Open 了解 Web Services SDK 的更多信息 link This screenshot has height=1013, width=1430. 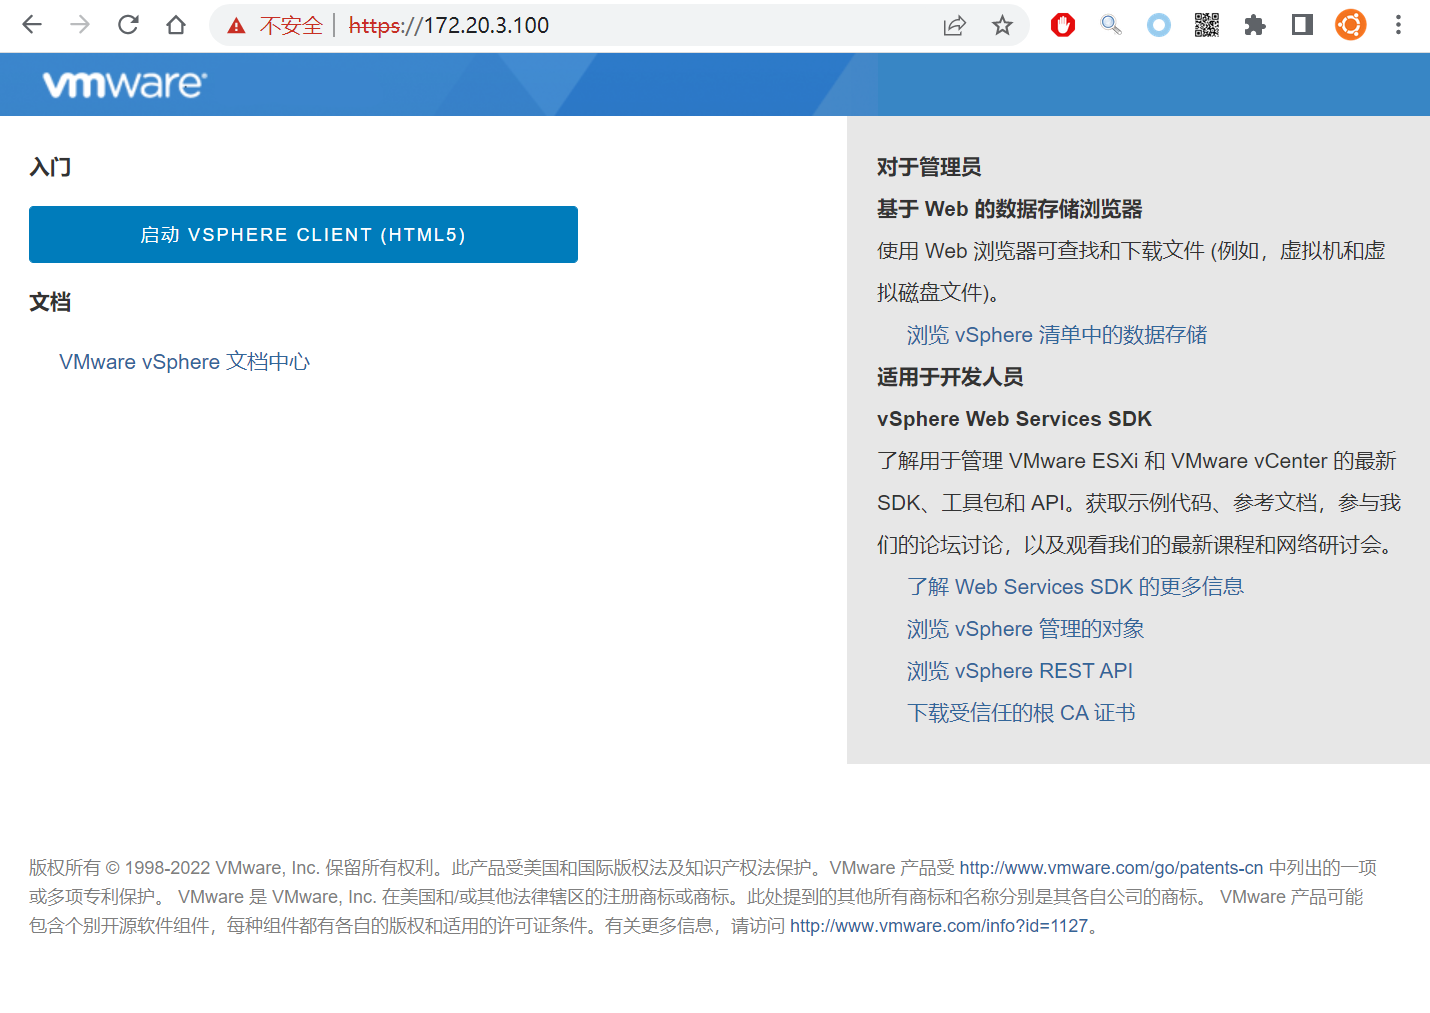tap(1075, 587)
